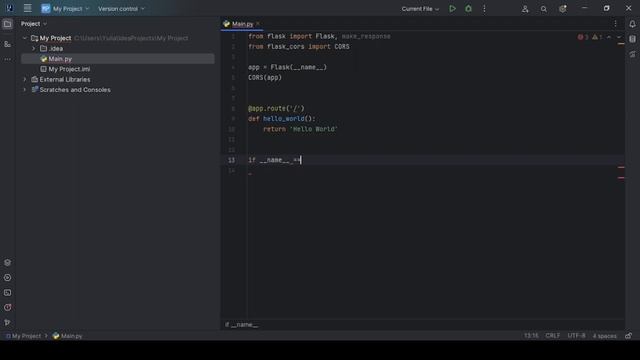Collapse the My Project root node
The image size is (640, 360).
pos(24,38)
